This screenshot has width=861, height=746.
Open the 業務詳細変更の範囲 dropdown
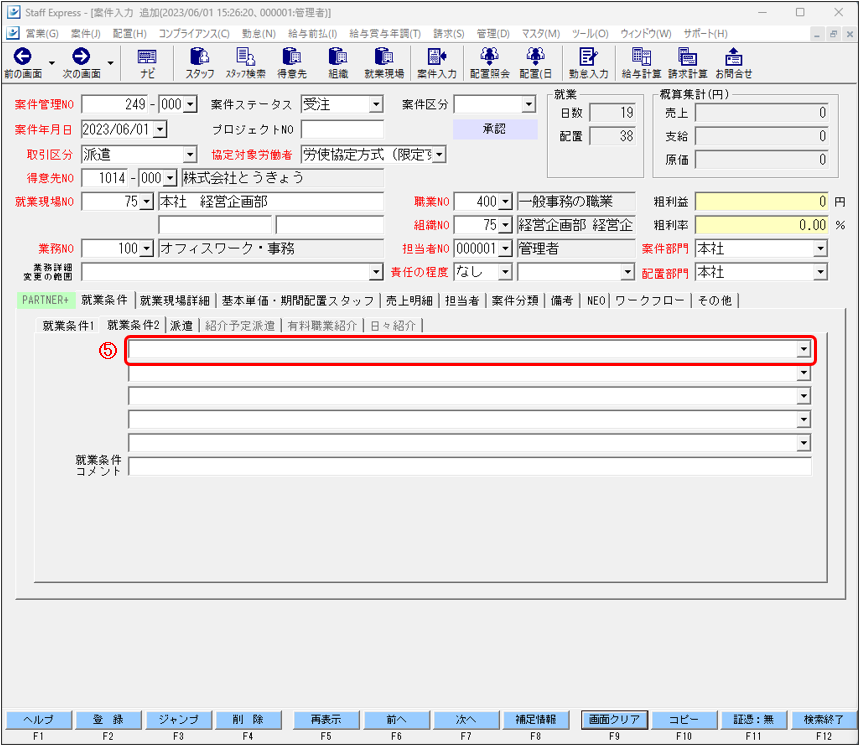(376, 272)
